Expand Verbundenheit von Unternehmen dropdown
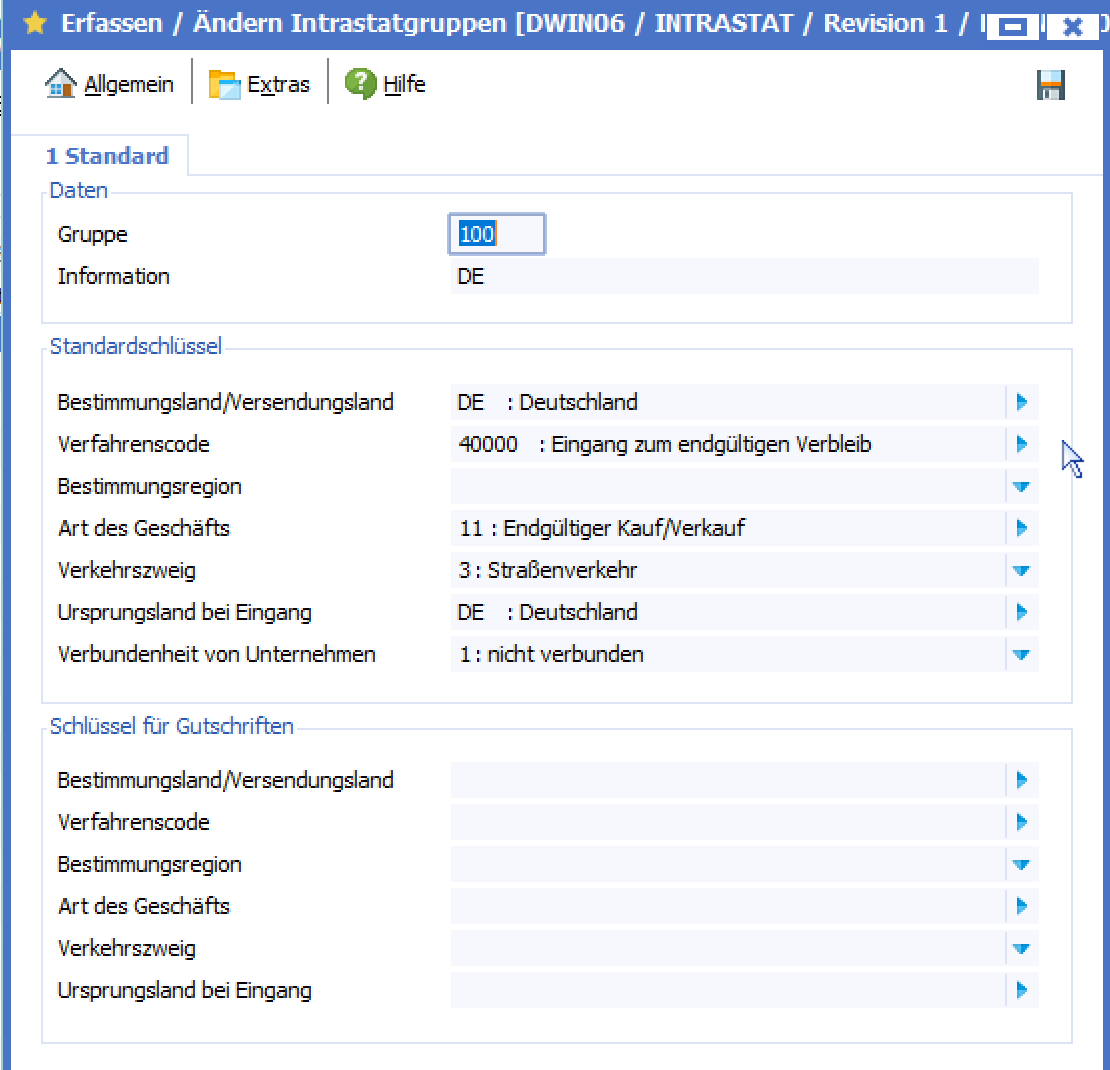Image resolution: width=1110 pixels, height=1070 pixels. tap(1022, 654)
